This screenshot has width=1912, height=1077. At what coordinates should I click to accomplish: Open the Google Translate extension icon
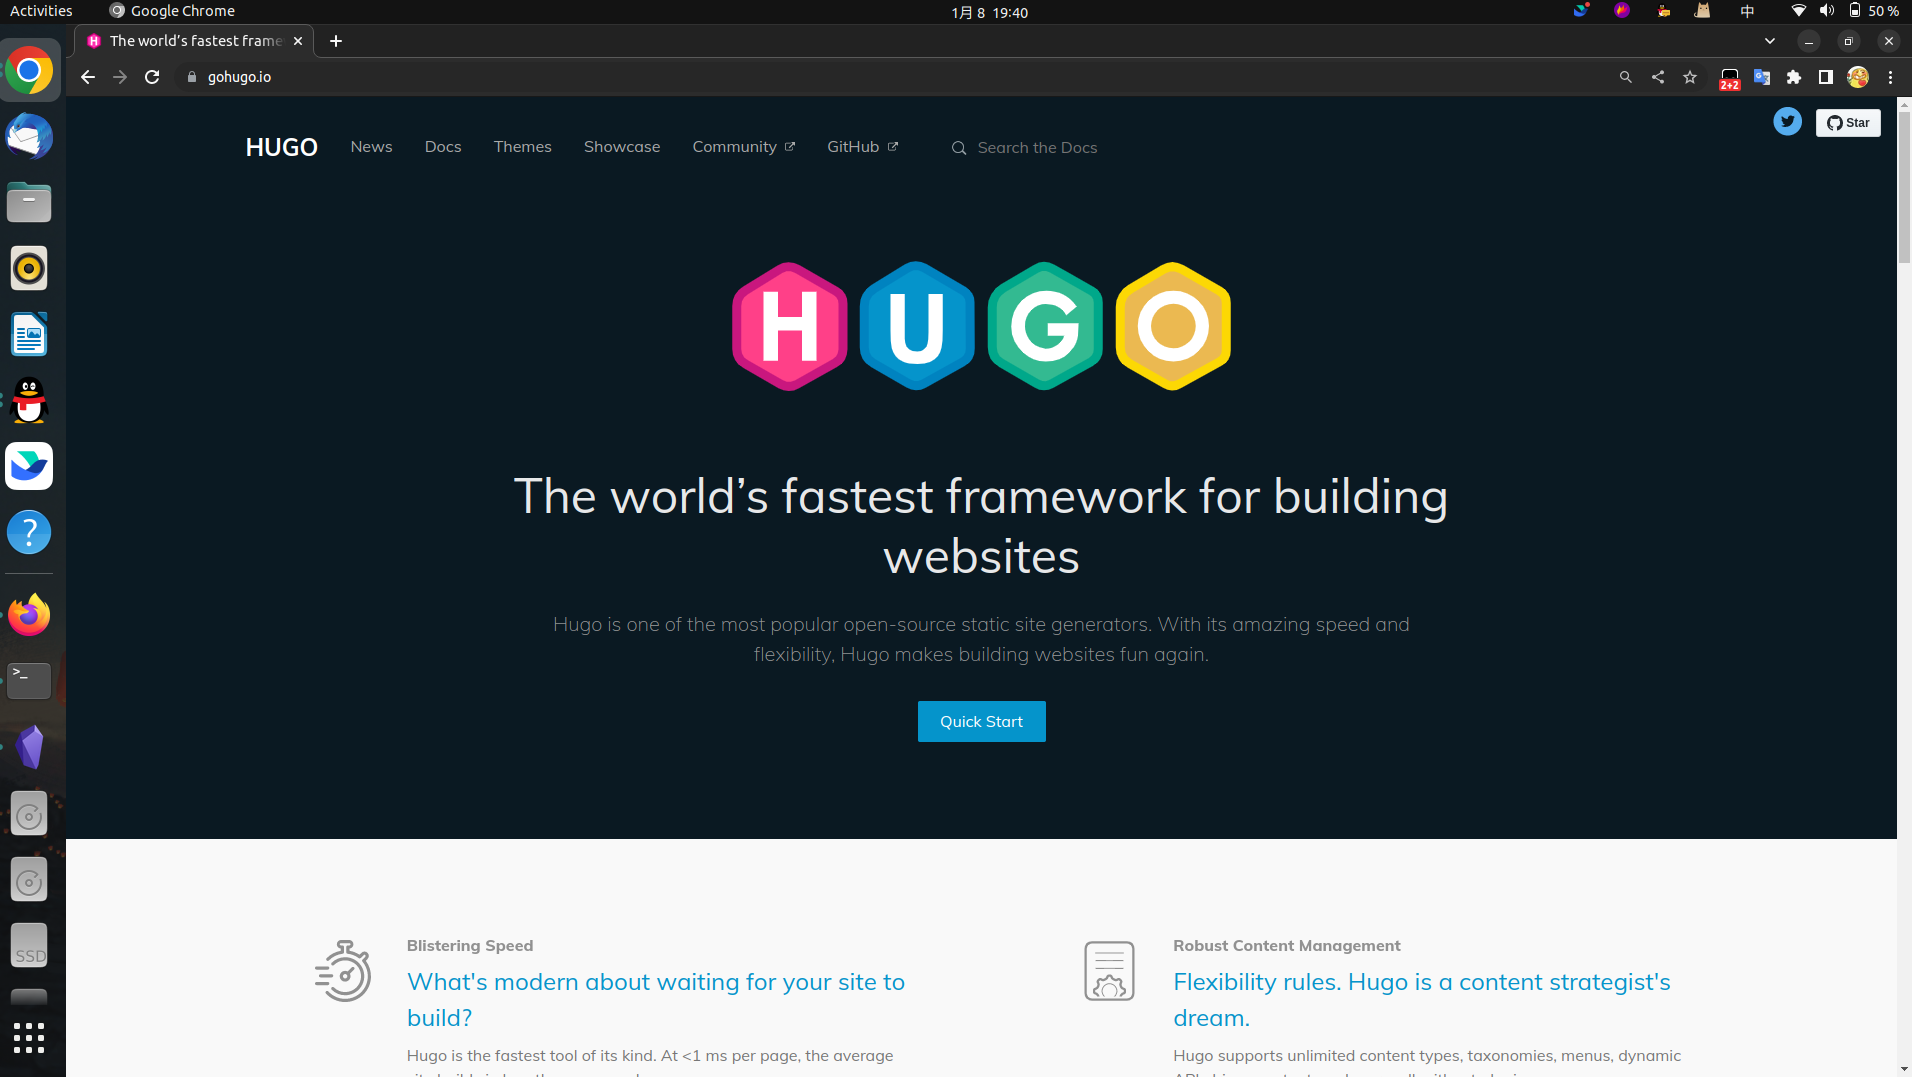[x=1762, y=77]
